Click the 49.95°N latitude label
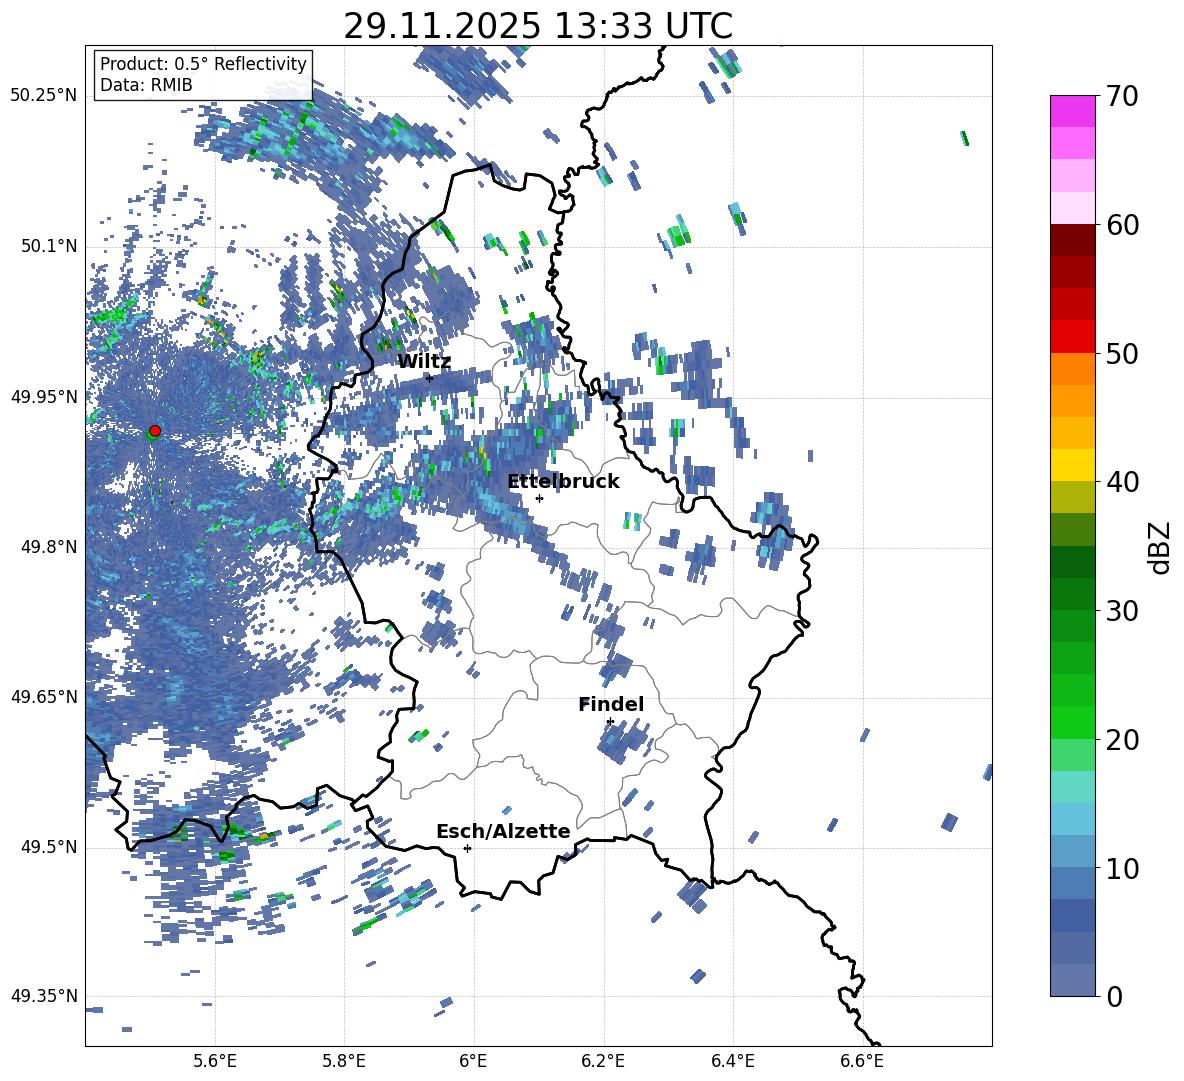 coord(44,396)
